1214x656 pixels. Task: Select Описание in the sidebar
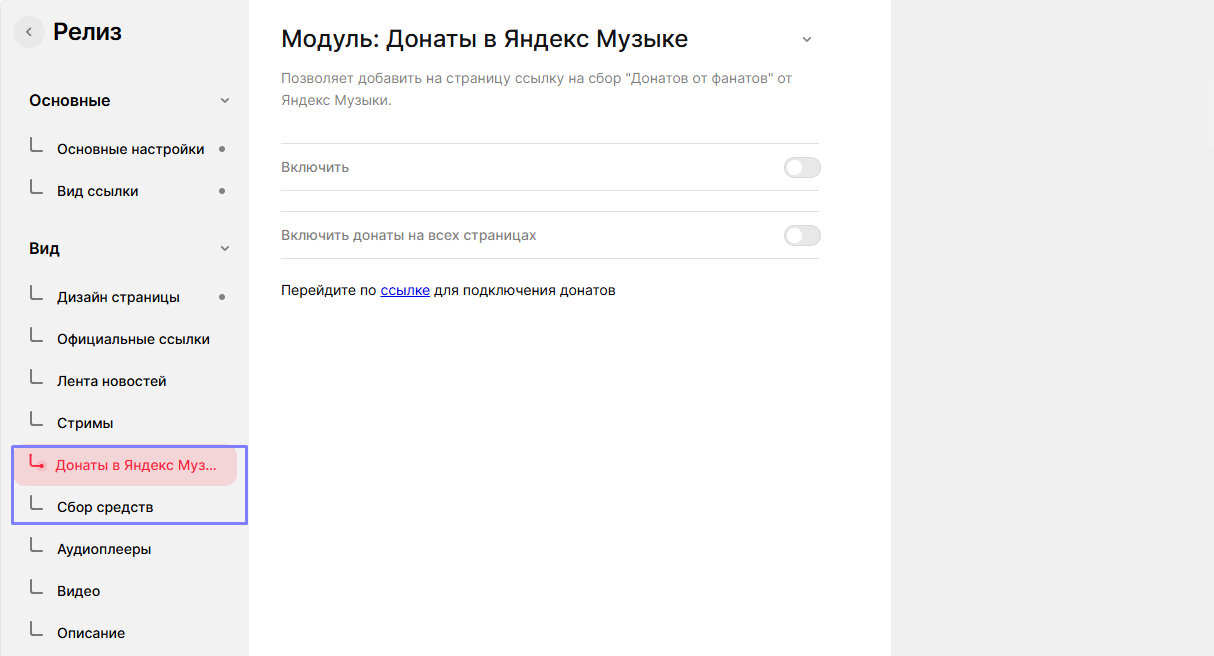[91, 634]
